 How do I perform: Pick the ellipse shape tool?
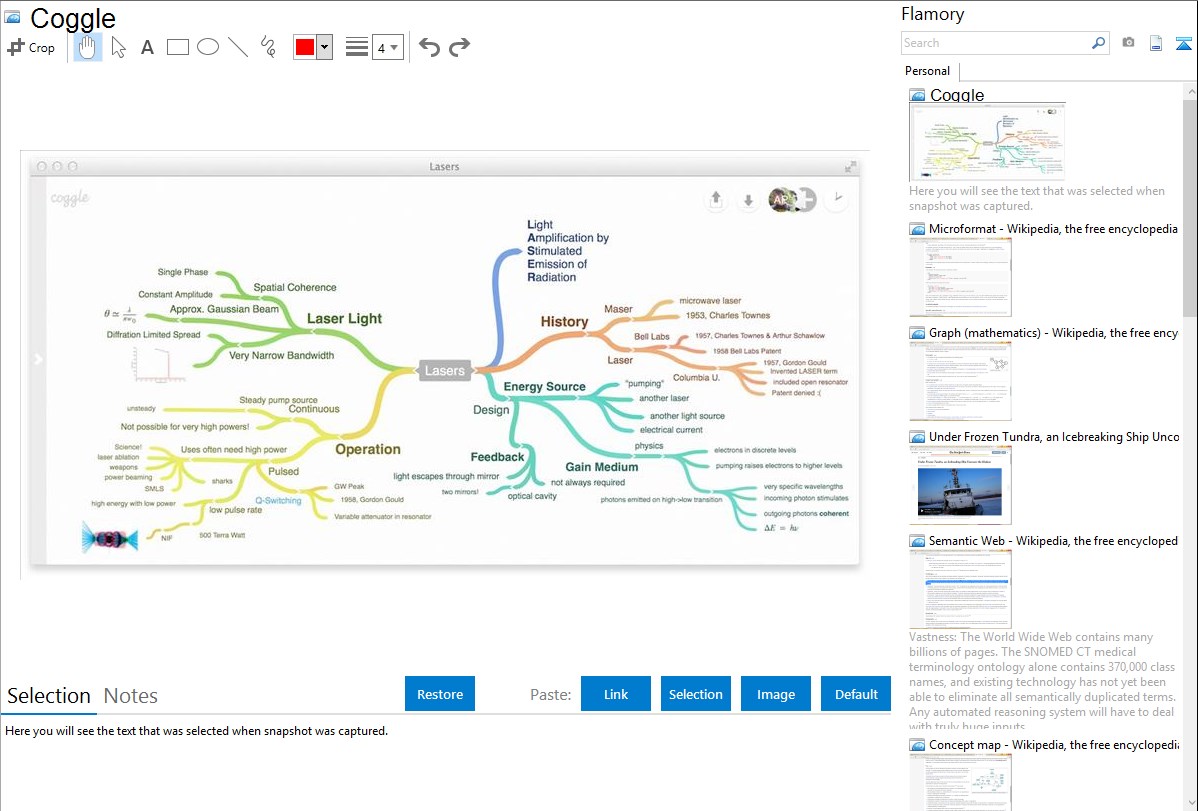208,47
